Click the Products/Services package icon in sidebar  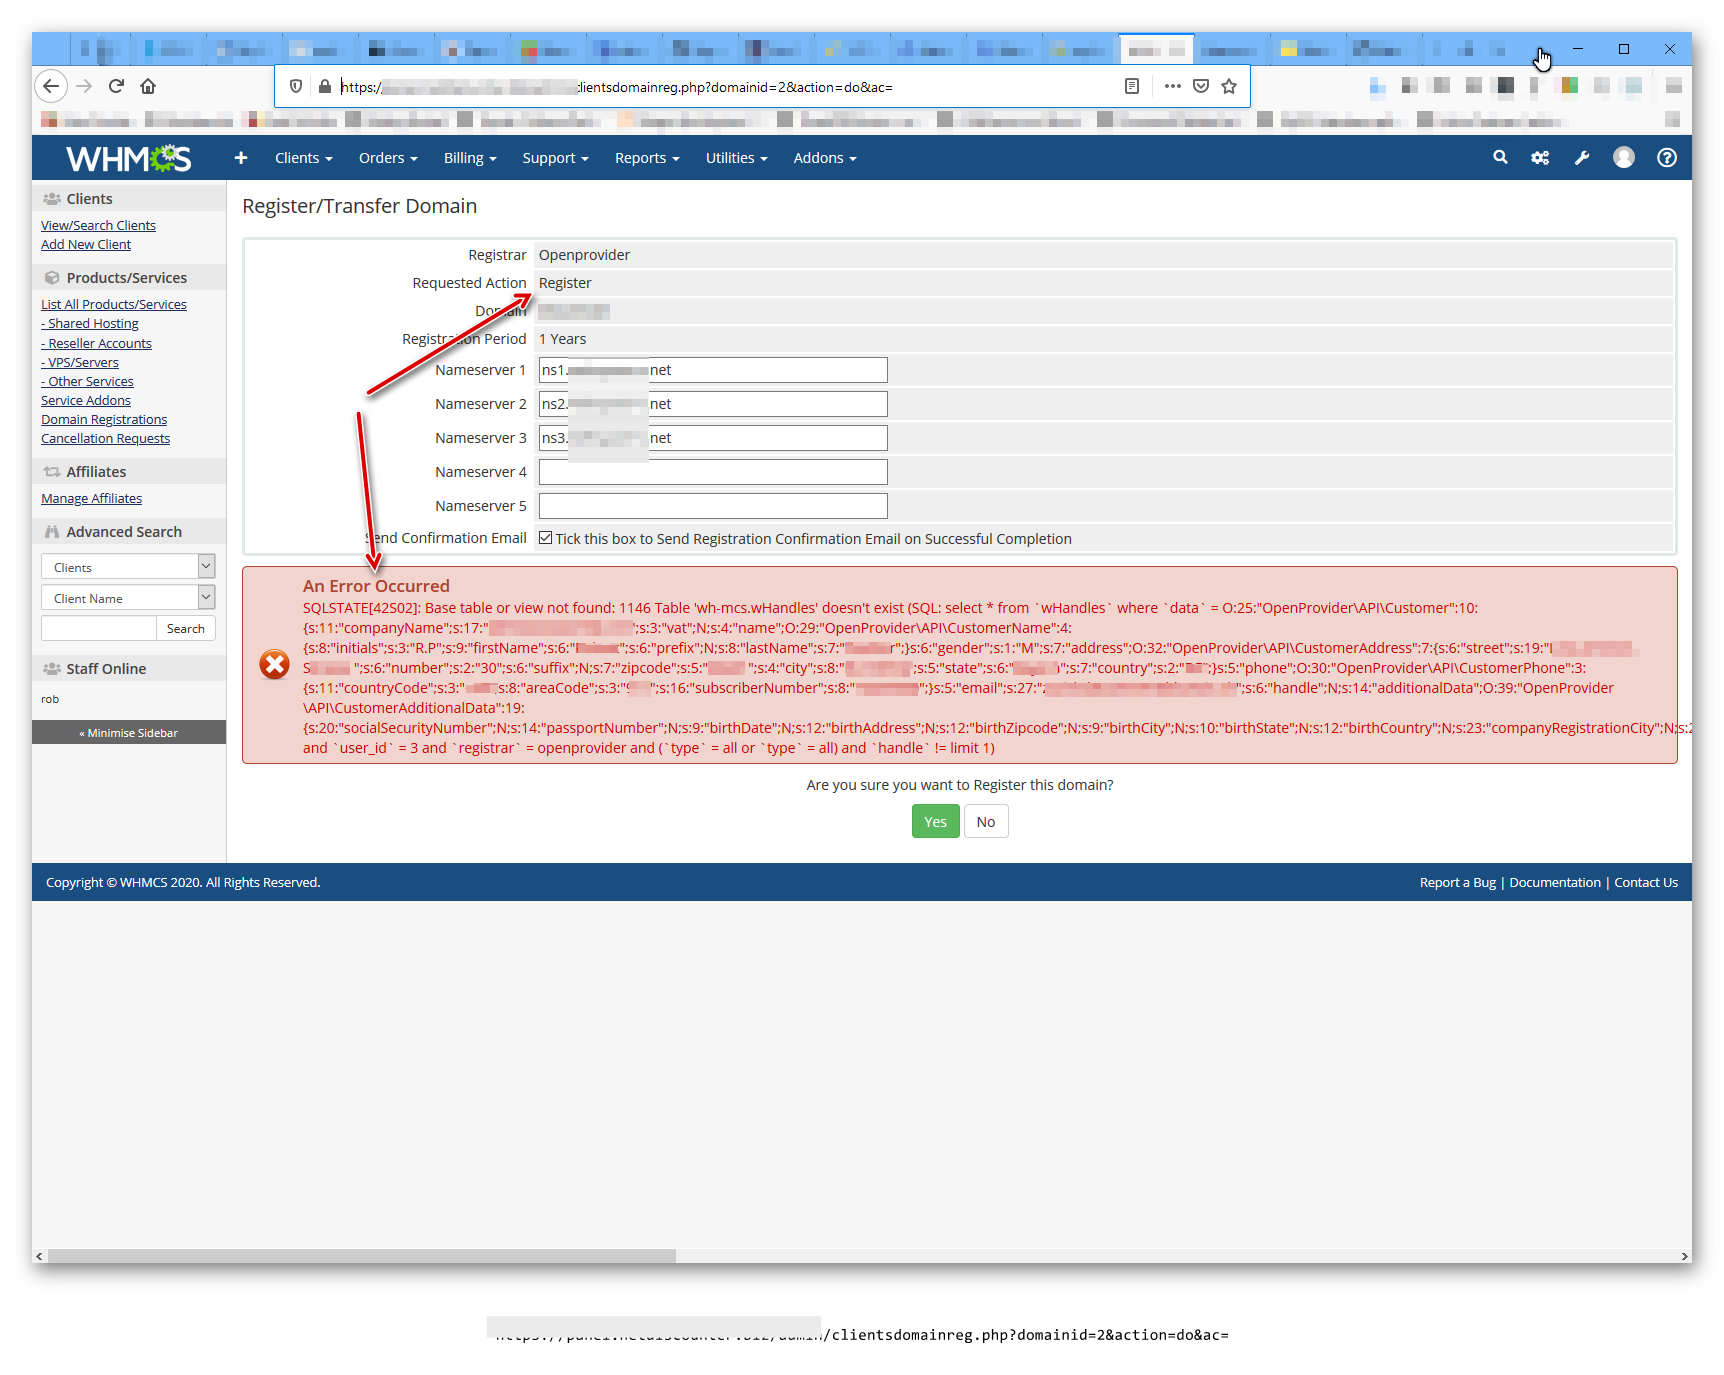point(52,277)
